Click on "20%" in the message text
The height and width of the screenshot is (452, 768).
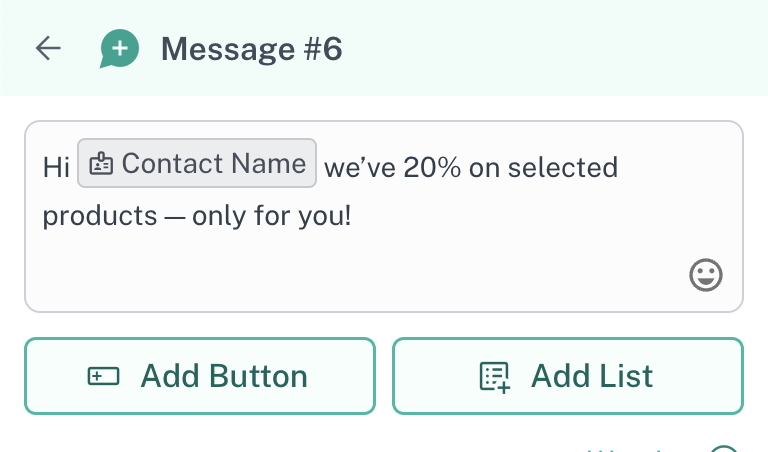(432, 167)
